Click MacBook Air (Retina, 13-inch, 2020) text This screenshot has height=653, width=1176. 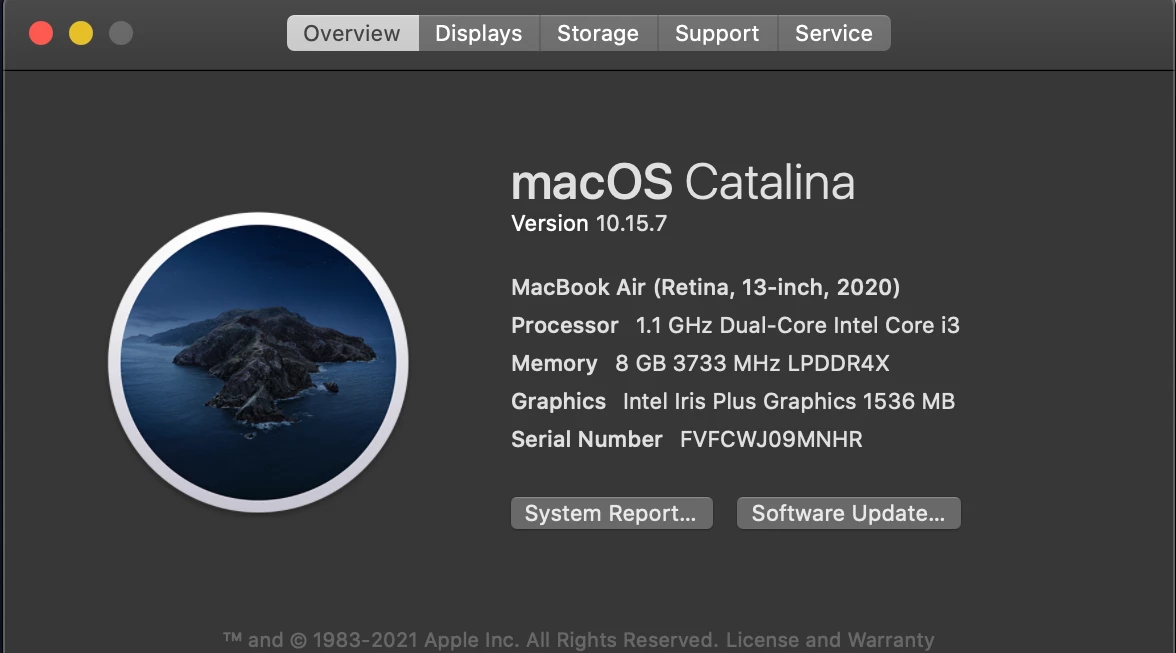tap(705, 287)
